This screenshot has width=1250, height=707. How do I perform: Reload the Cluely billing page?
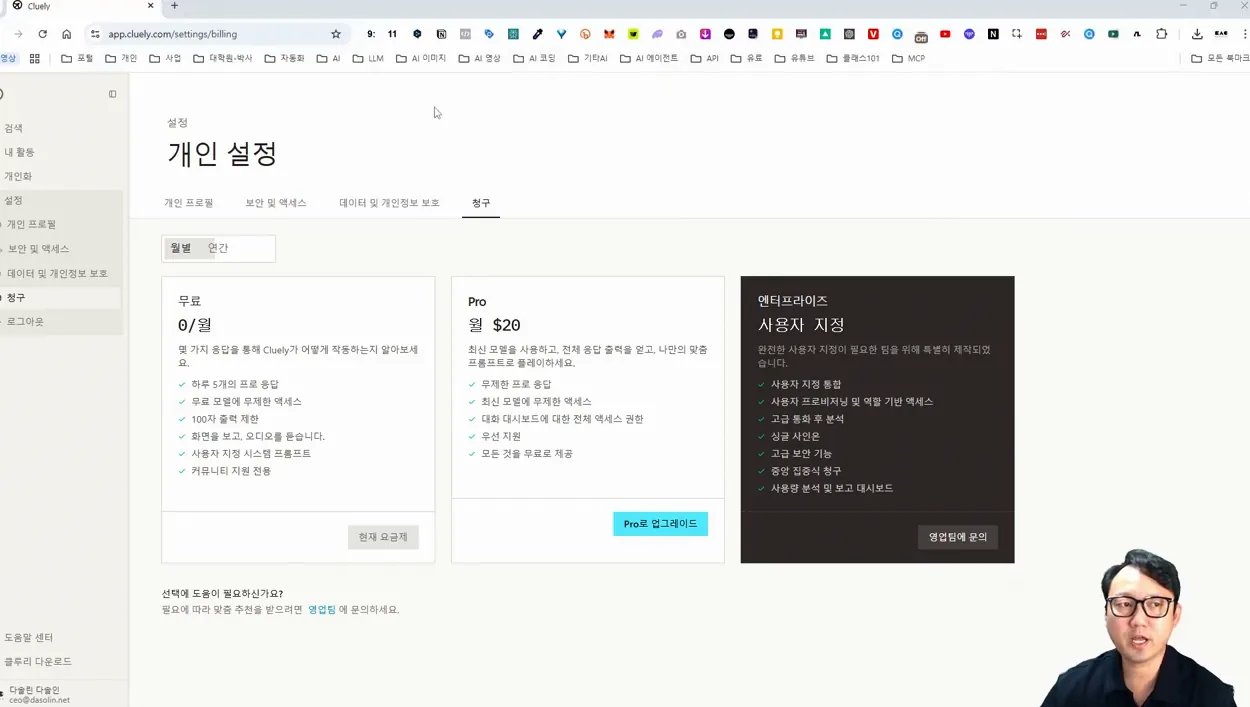[x=42, y=34]
